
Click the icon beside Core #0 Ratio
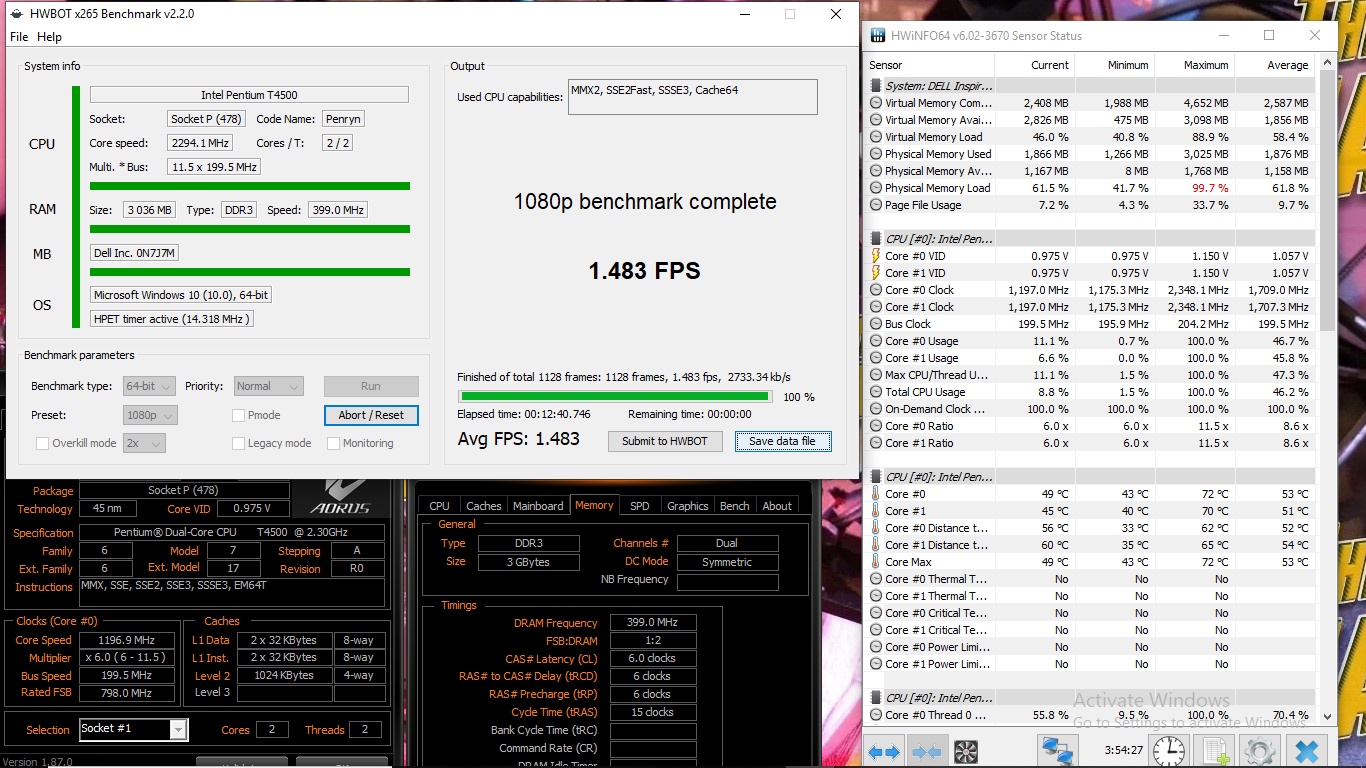point(876,426)
